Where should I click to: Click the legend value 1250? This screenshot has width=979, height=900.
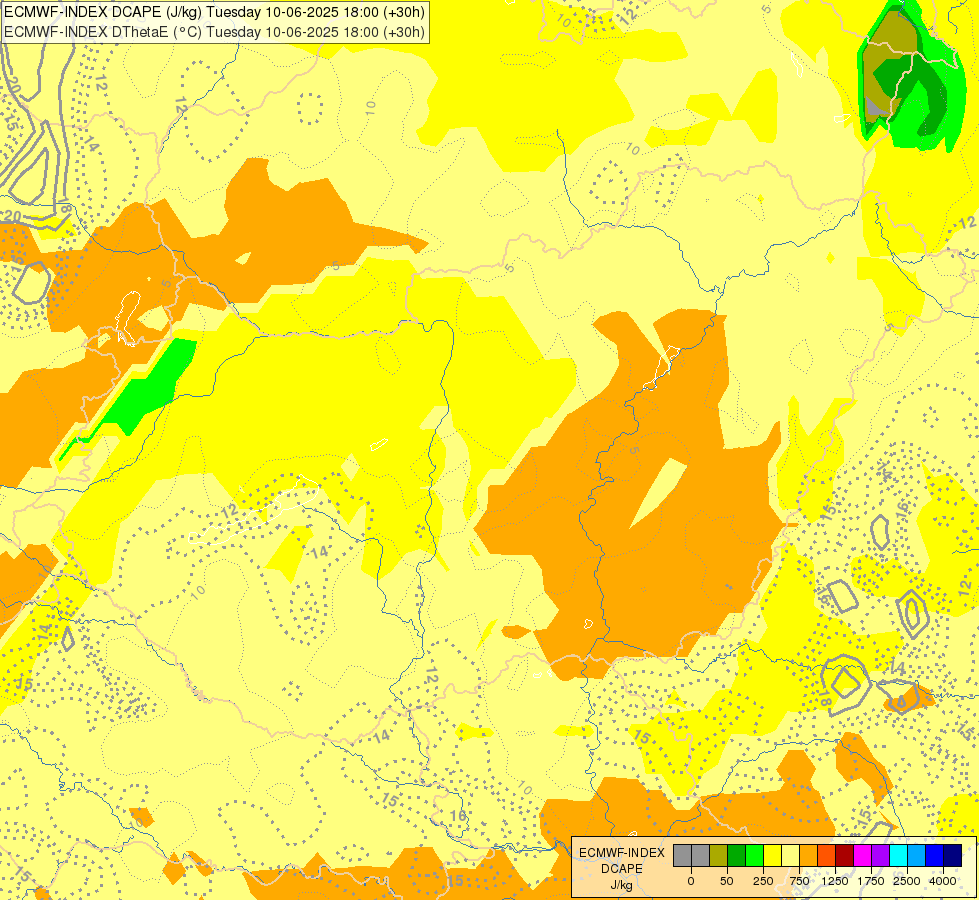tap(835, 881)
